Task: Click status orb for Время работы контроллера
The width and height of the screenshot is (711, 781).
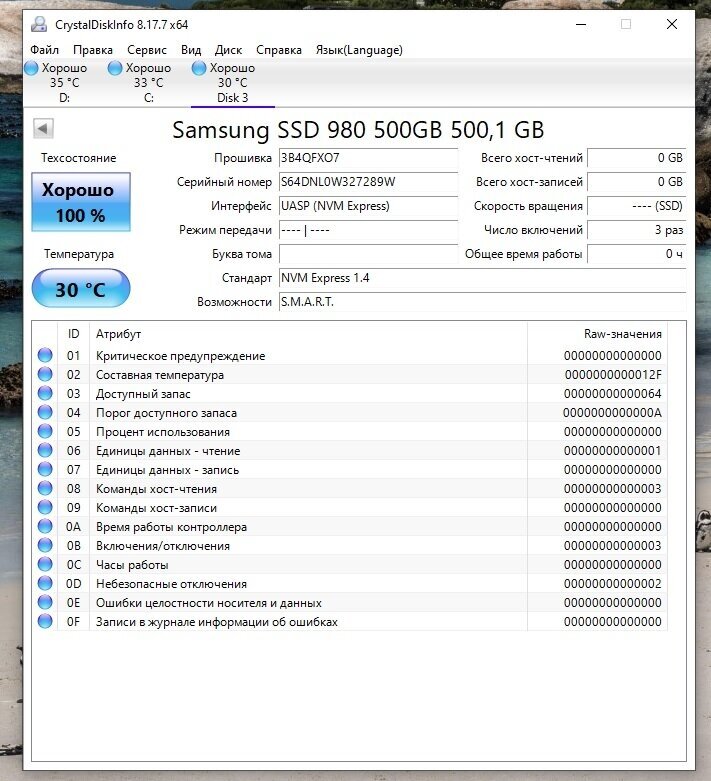Action: click(x=45, y=526)
